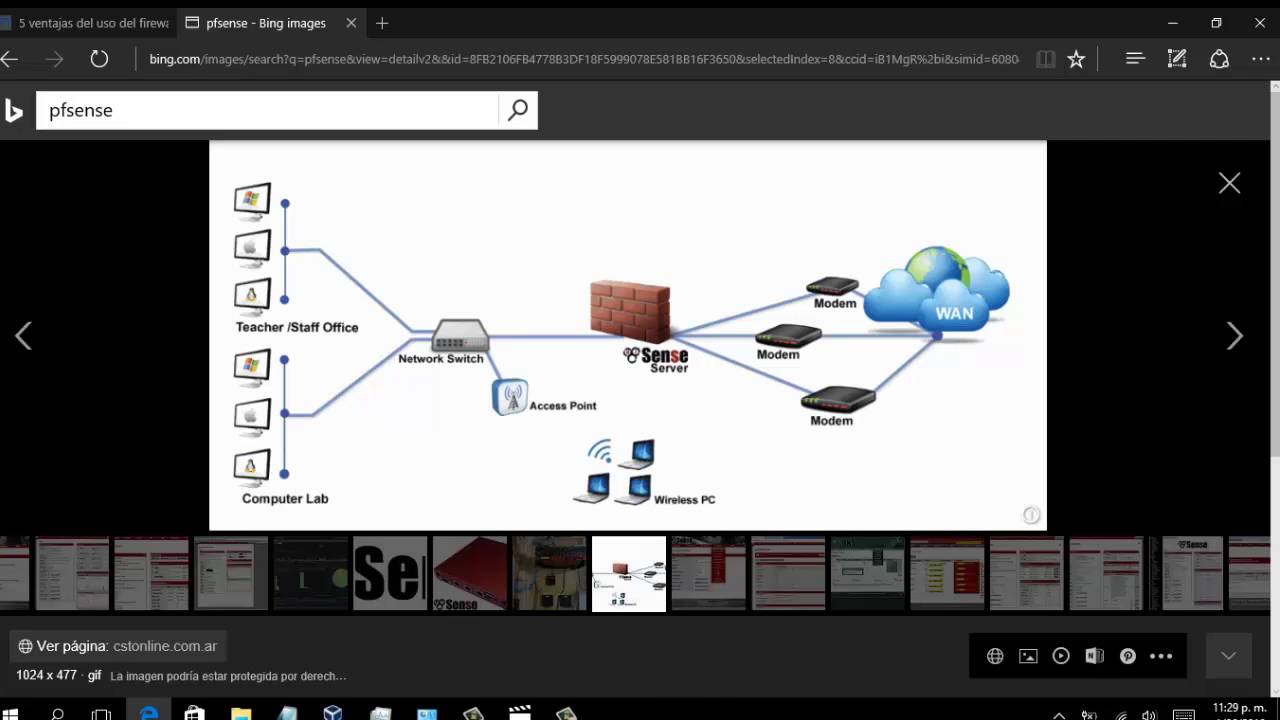Open reading view from address bar

(x=1046, y=59)
